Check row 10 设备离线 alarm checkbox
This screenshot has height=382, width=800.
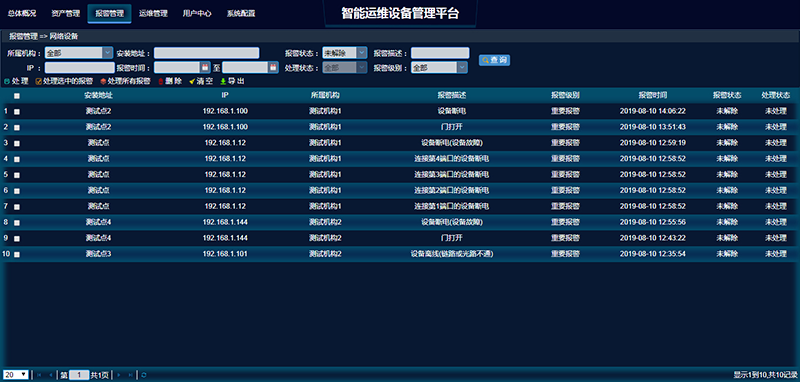17,254
